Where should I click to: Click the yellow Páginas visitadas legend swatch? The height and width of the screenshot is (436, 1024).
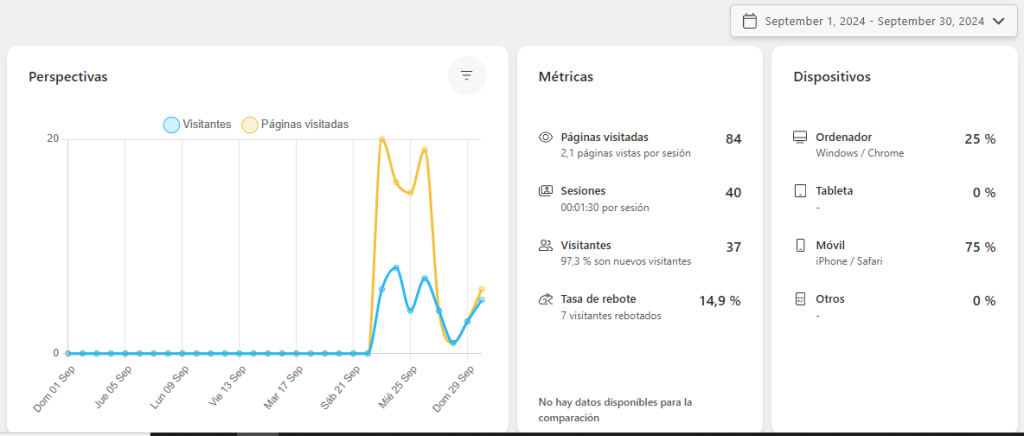coord(249,125)
